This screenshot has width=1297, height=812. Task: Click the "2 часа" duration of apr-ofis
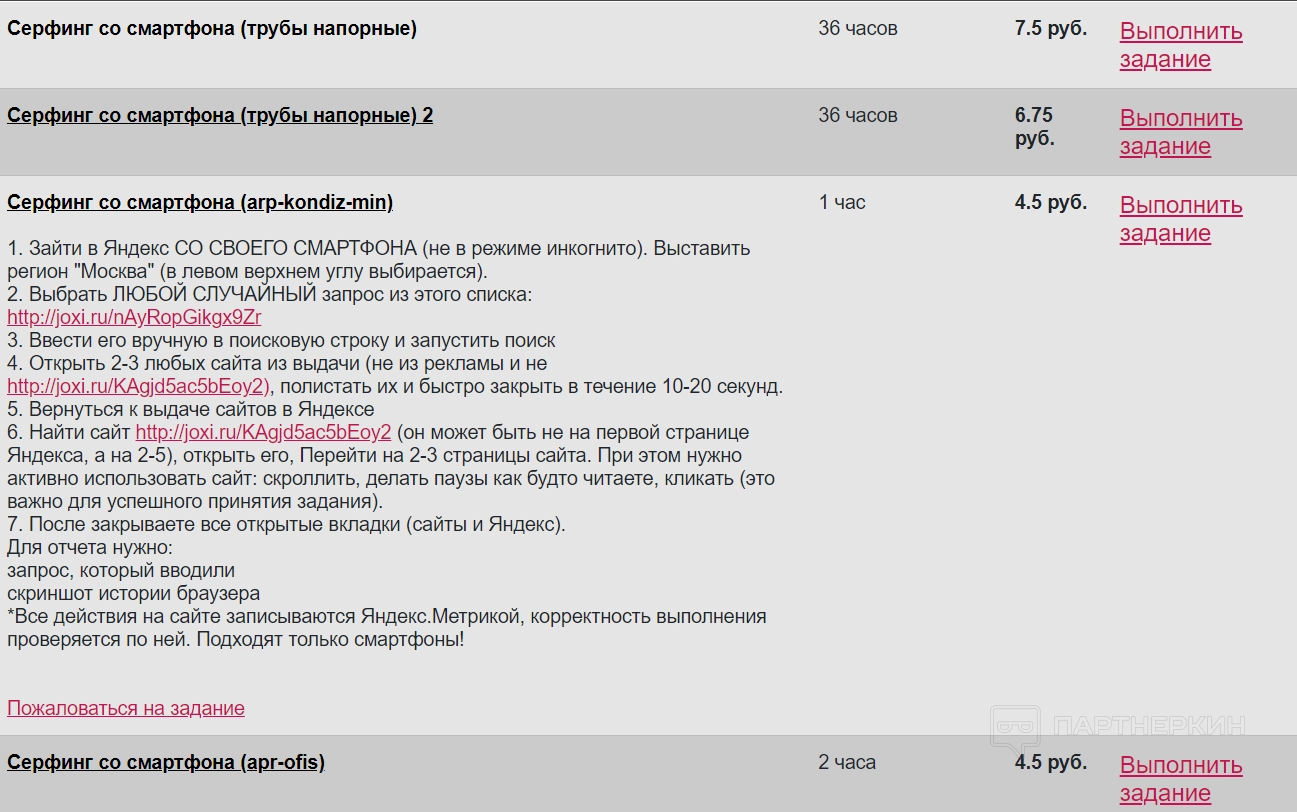(847, 762)
